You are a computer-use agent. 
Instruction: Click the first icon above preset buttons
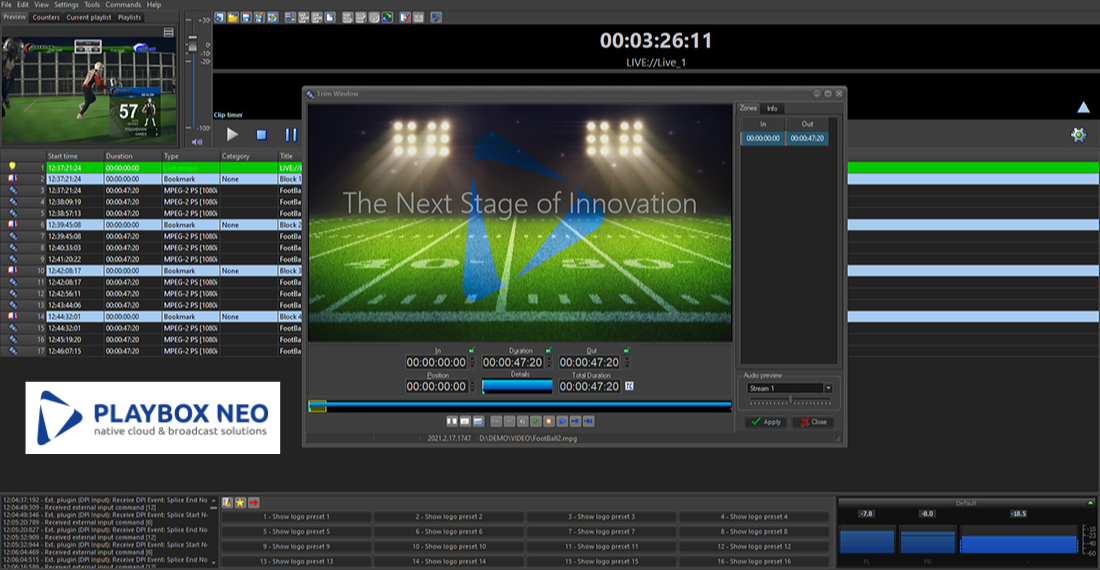click(227, 503)
